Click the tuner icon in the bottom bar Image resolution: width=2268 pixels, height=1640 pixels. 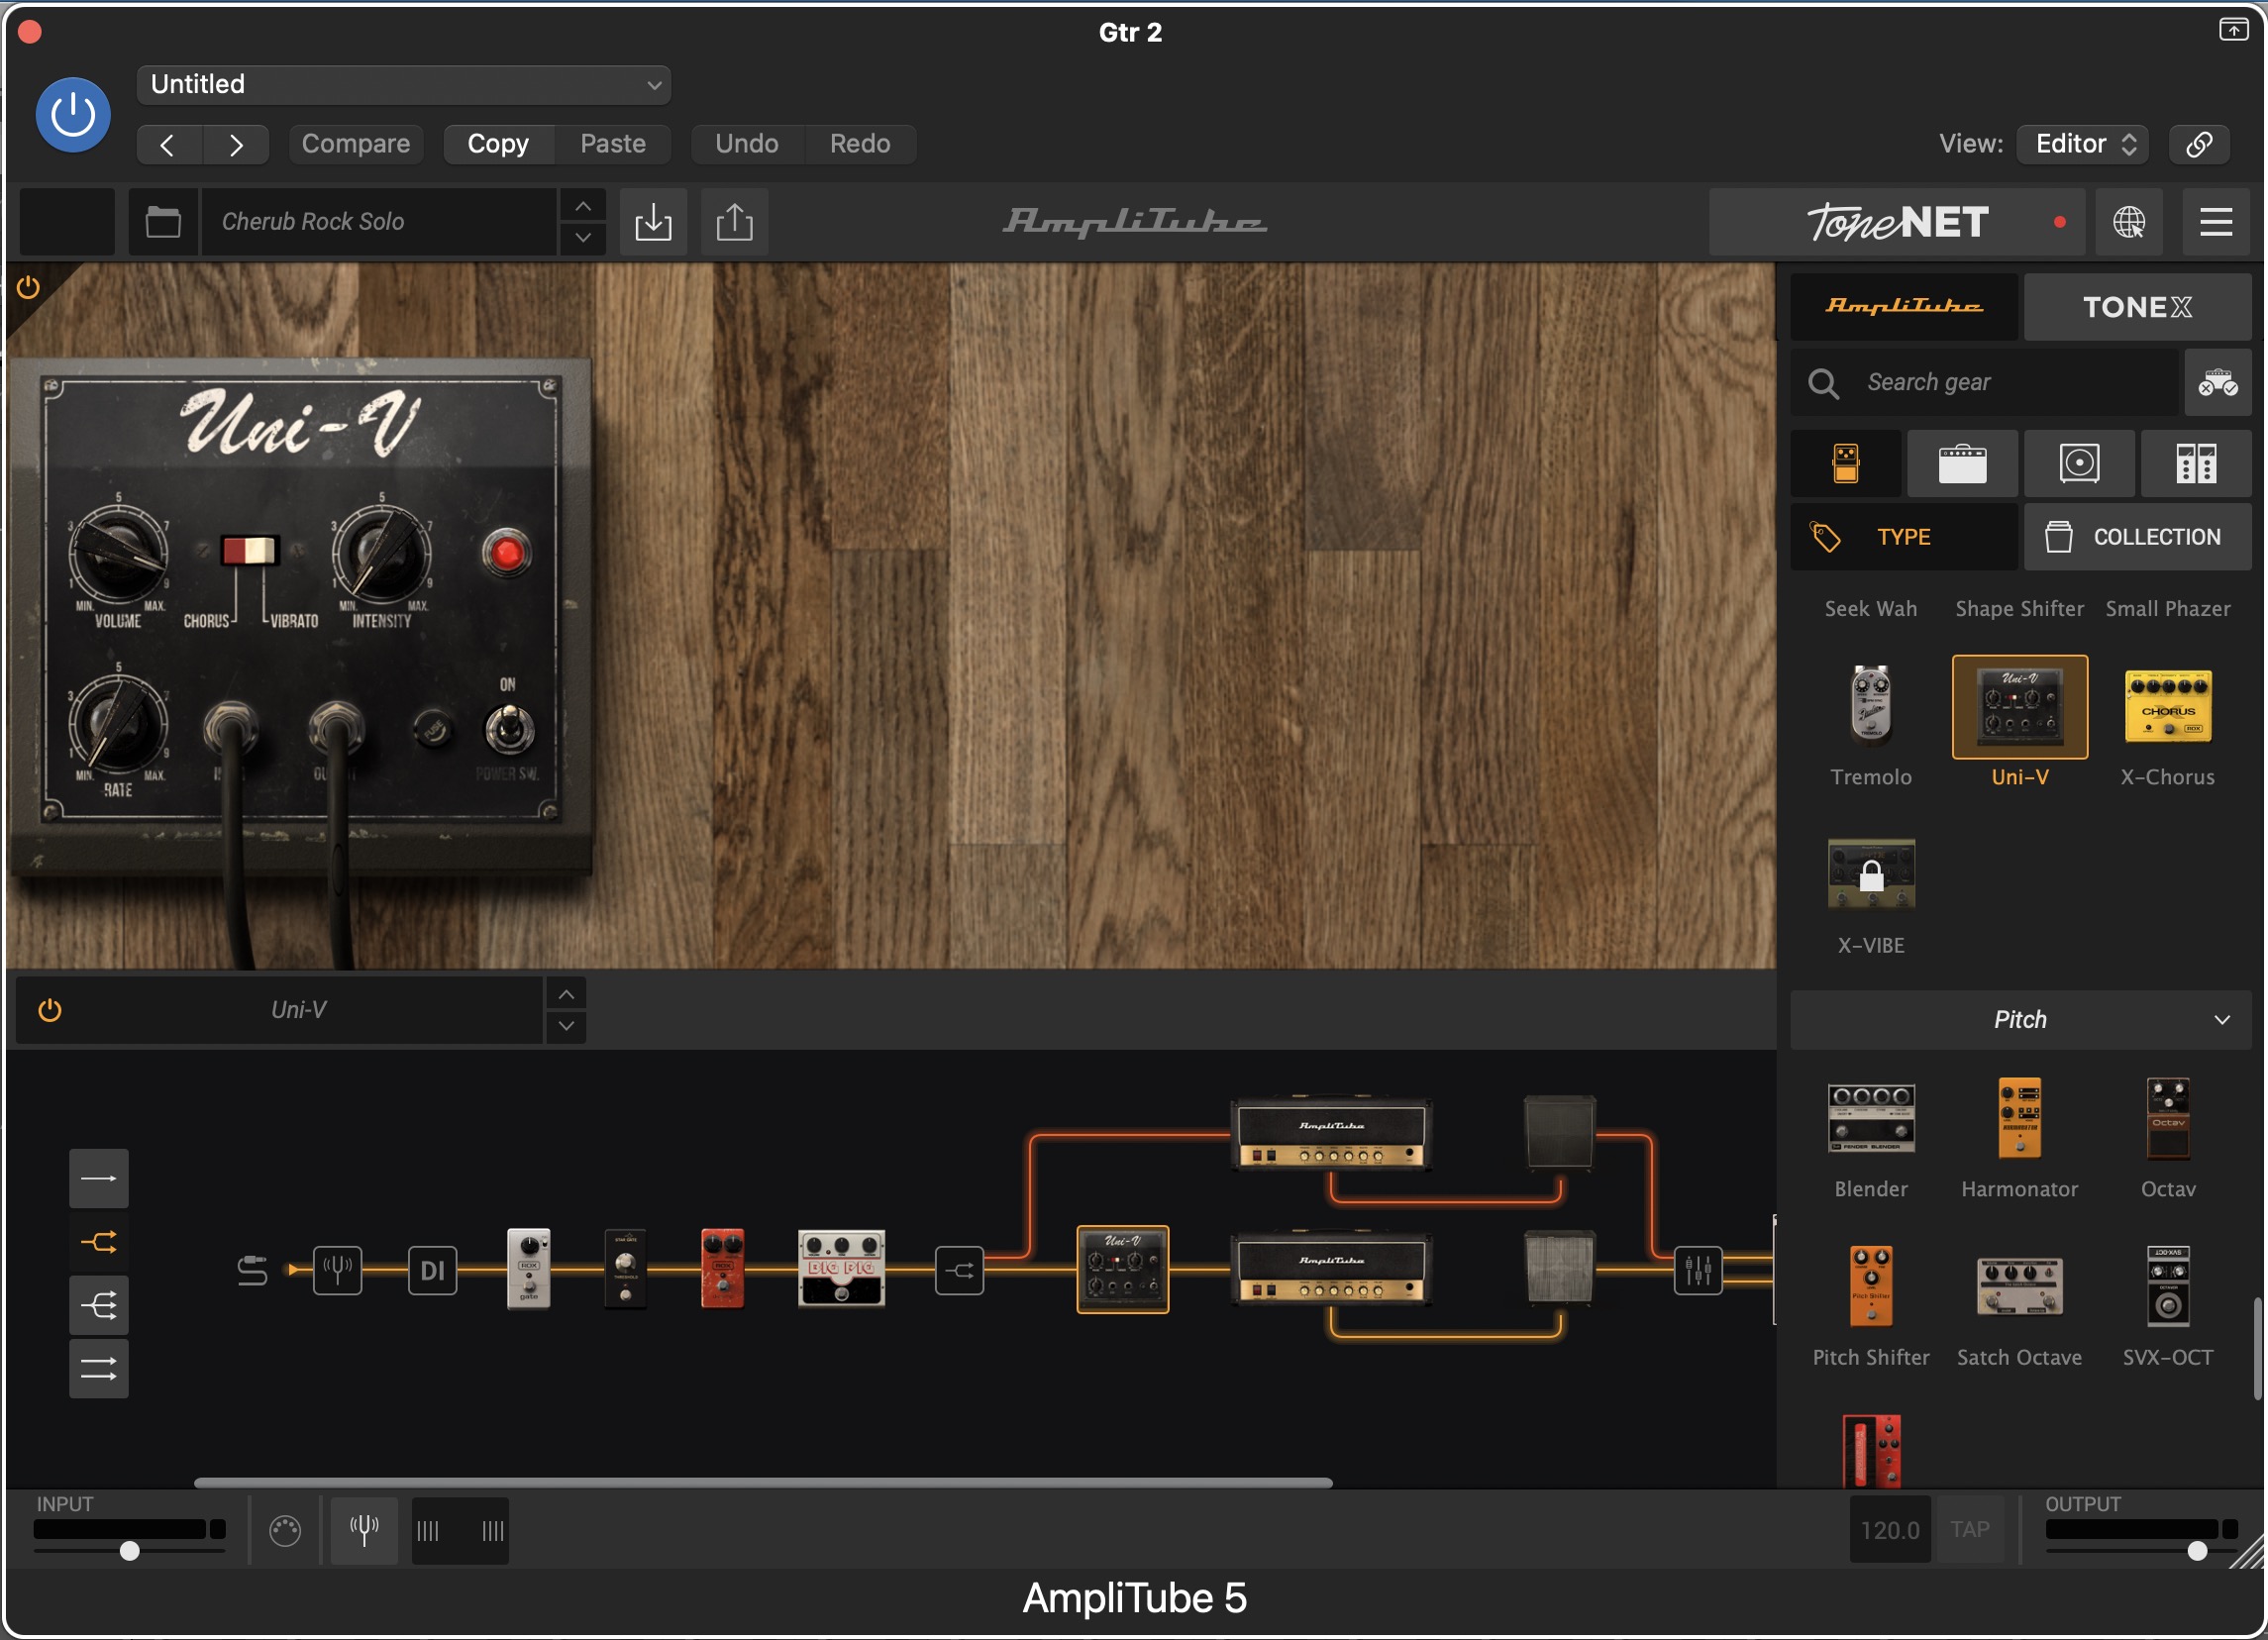[x=364, y=1529]
